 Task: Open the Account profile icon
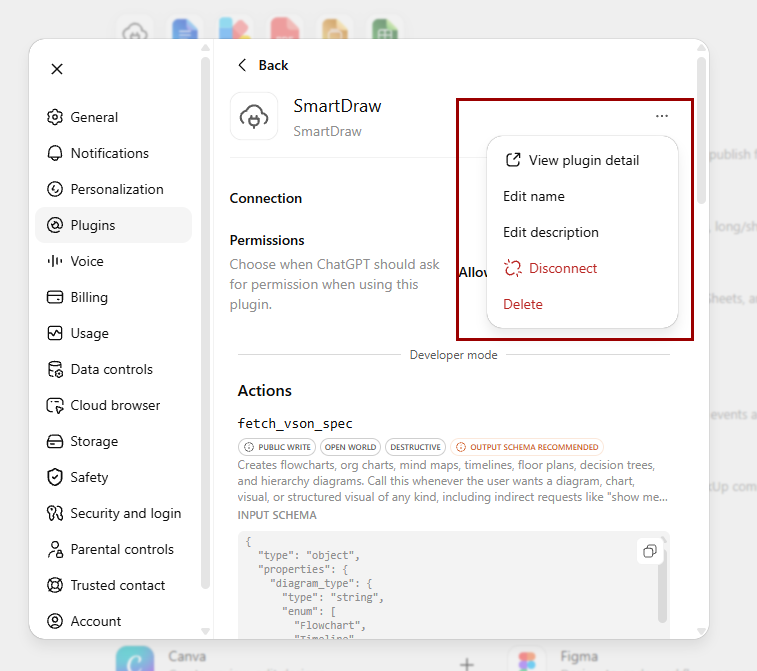(x=55, y=621)
